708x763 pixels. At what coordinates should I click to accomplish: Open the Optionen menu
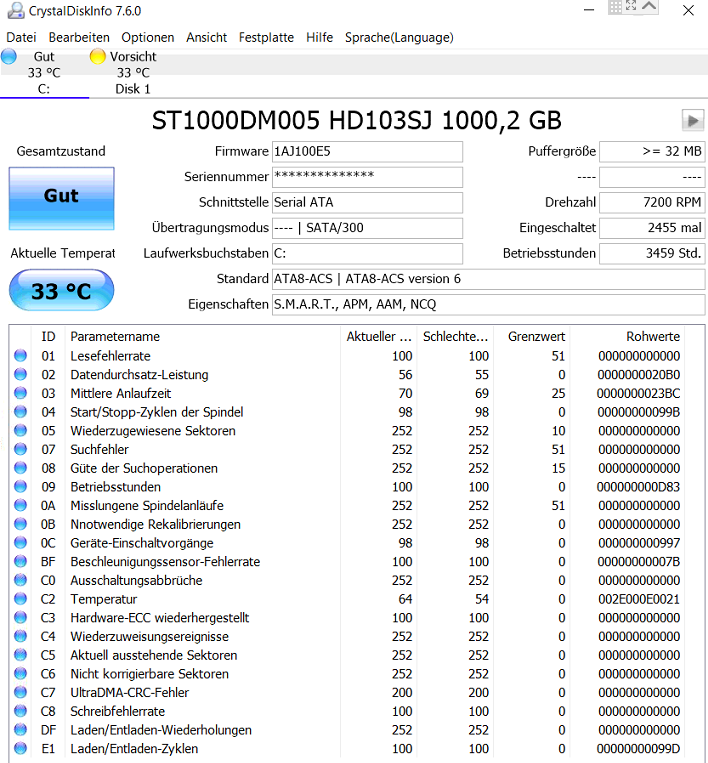tap(147, 37)
